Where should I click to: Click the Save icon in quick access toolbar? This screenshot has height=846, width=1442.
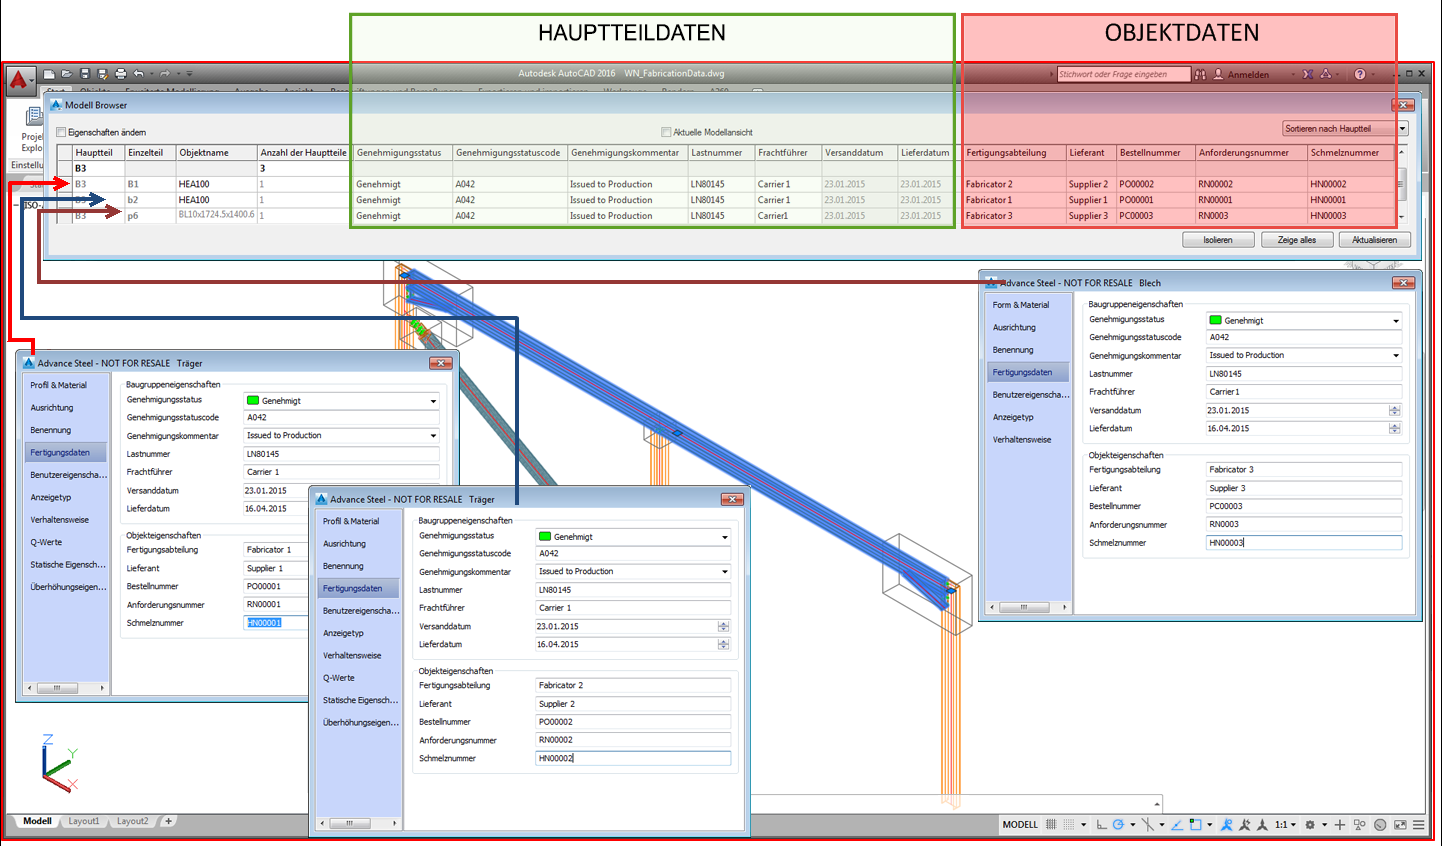point(85,74)
